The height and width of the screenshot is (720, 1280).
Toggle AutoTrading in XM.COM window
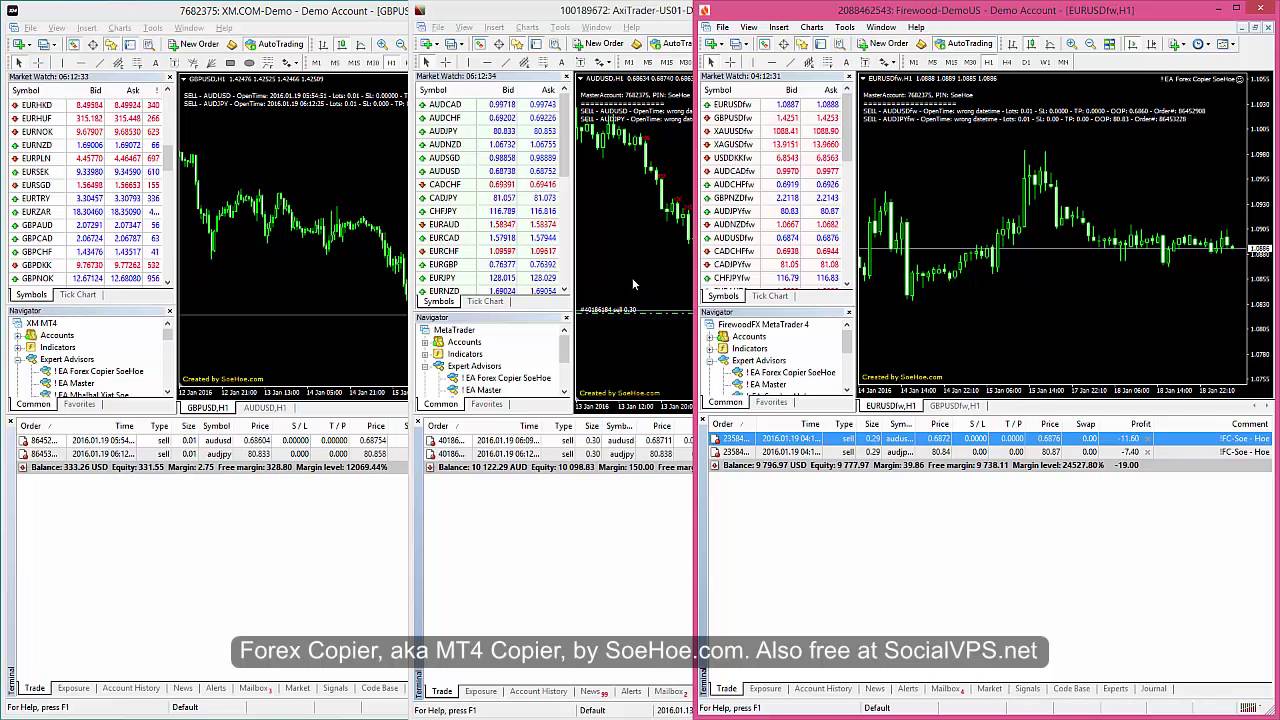pos(275,44)
